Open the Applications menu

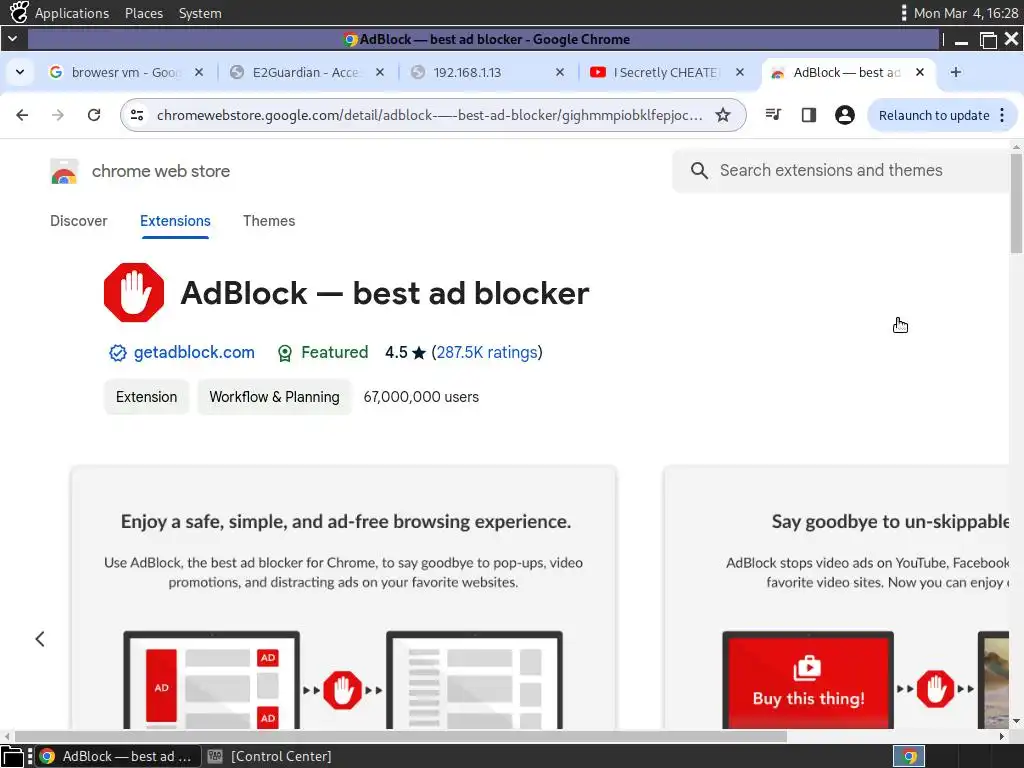pos(72,13)
